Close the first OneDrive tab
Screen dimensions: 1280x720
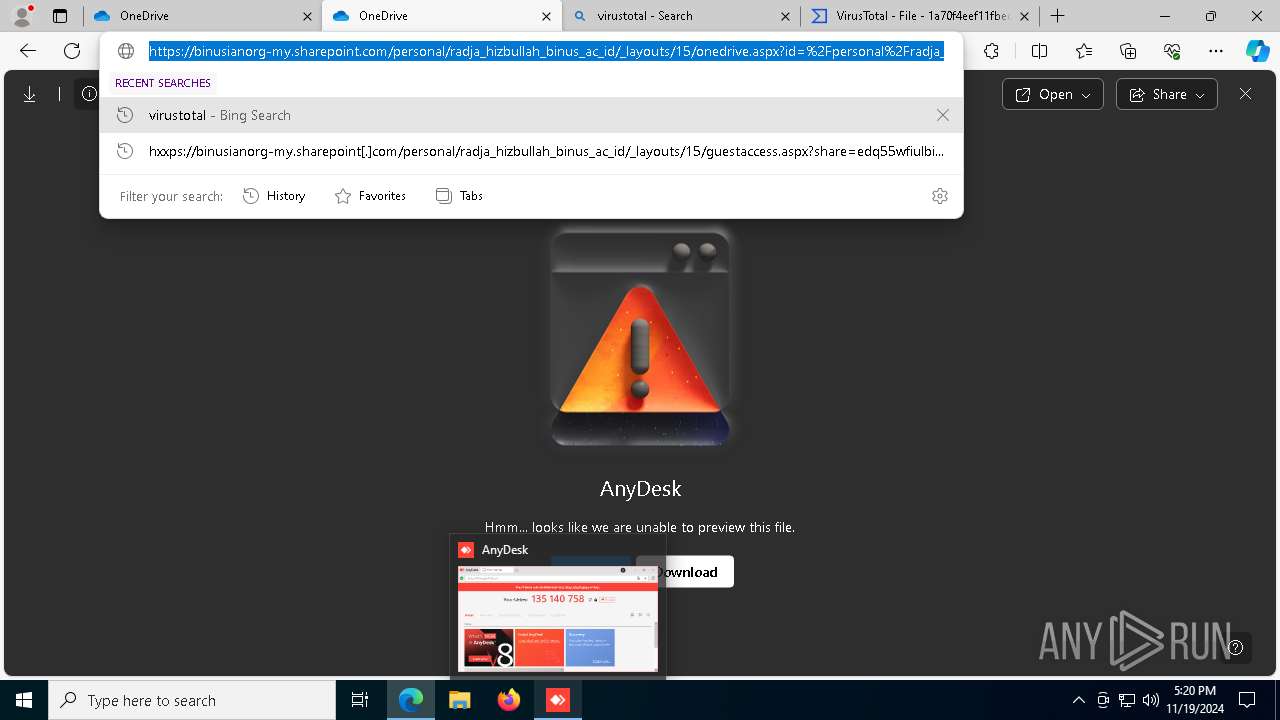(306, 16)
